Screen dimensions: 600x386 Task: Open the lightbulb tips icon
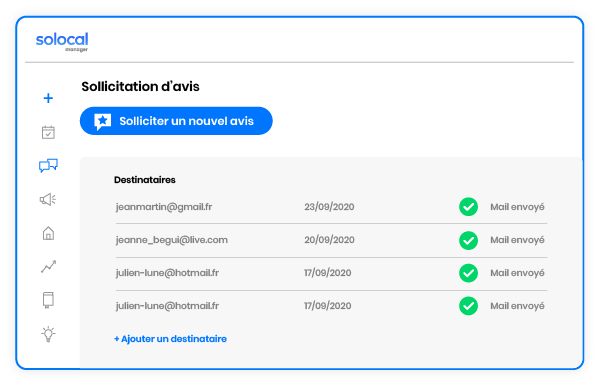(x=48, y=334)
